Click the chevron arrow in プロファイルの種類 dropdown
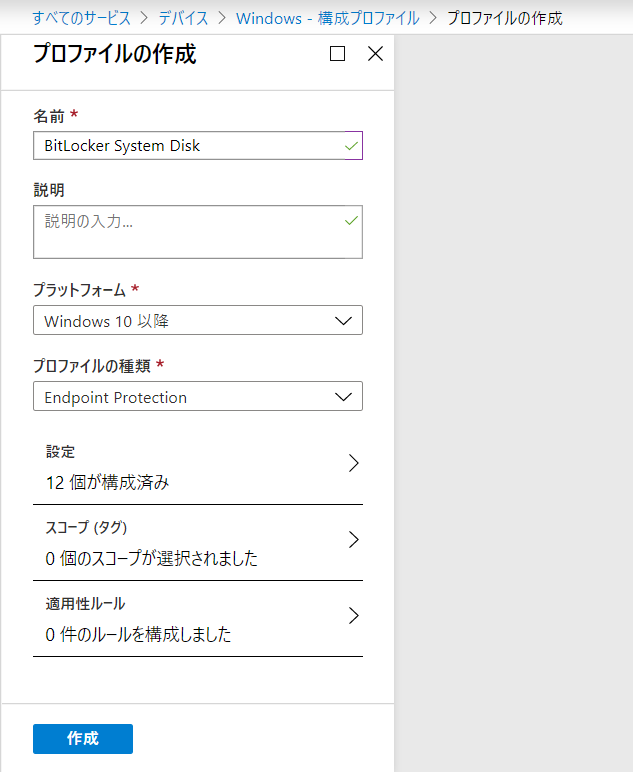 coord(343,397)
